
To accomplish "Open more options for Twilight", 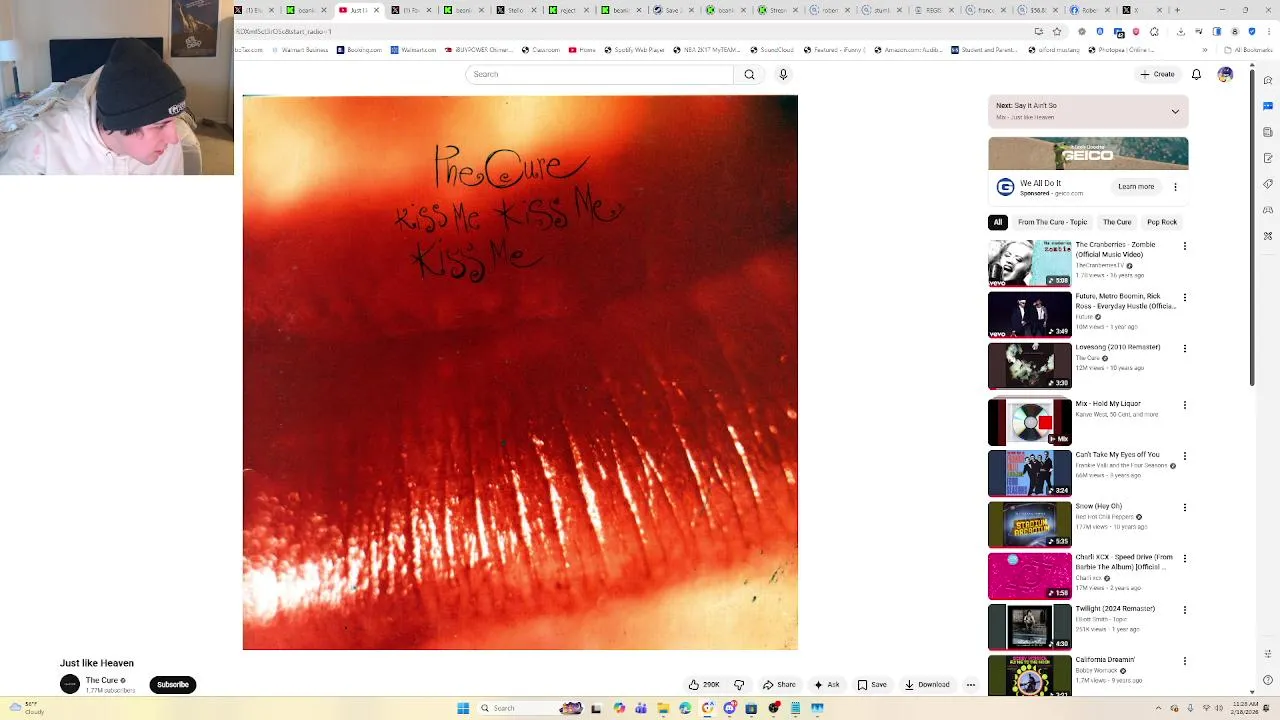I will coord(1185,610).
